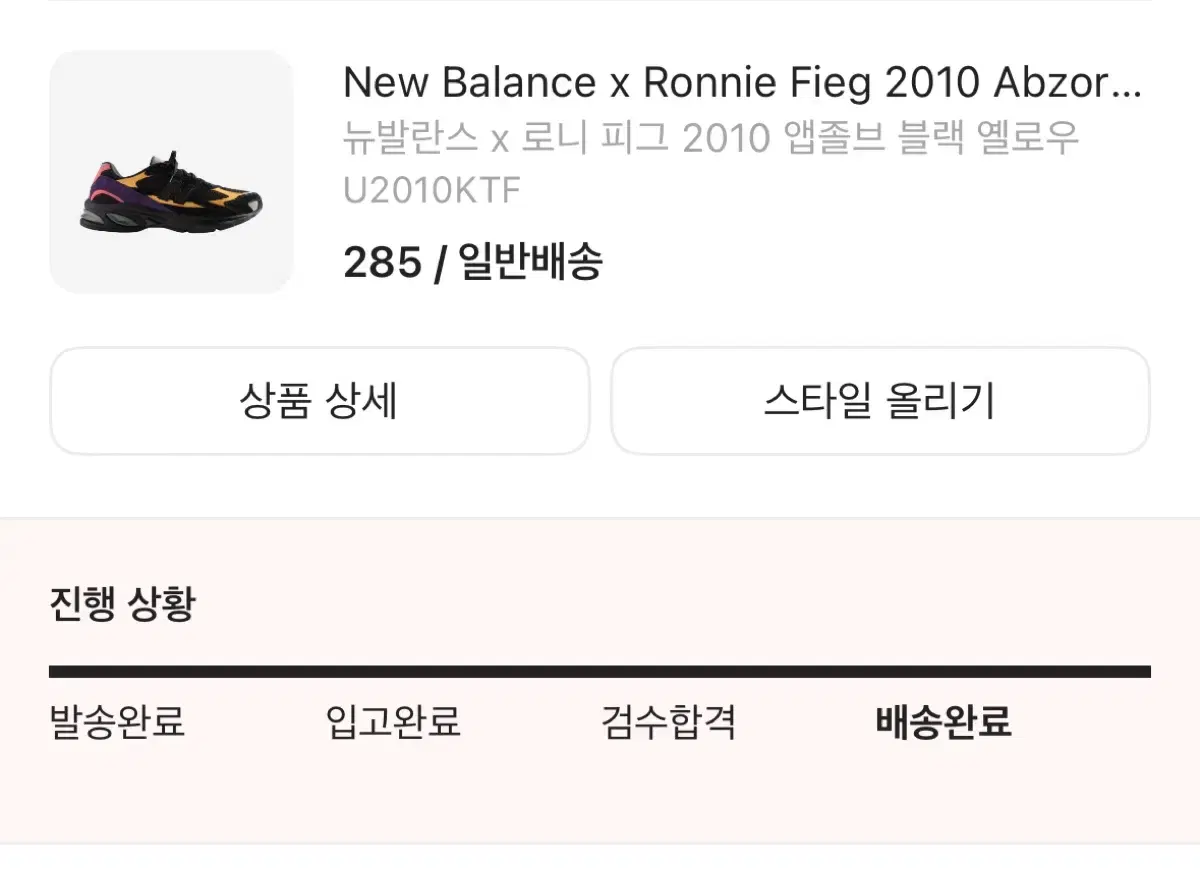Open the sneaker product thumbnail
The height and width of the screenshot is (869, 1200).
(171, 171)
